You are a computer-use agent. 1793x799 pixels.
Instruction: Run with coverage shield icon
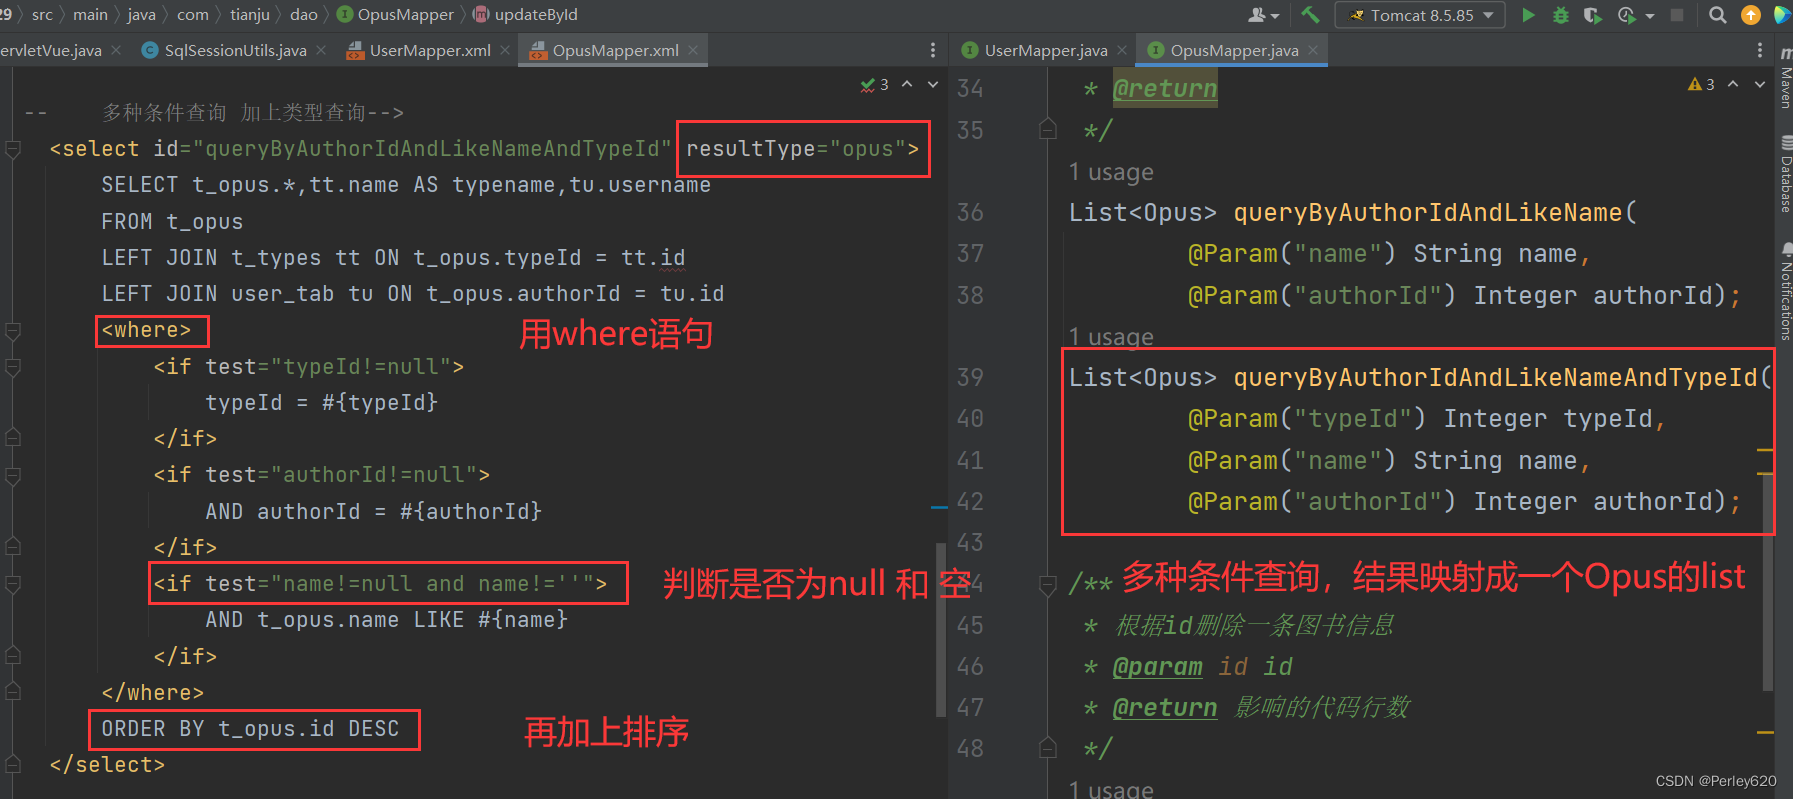click(1593, 15)
